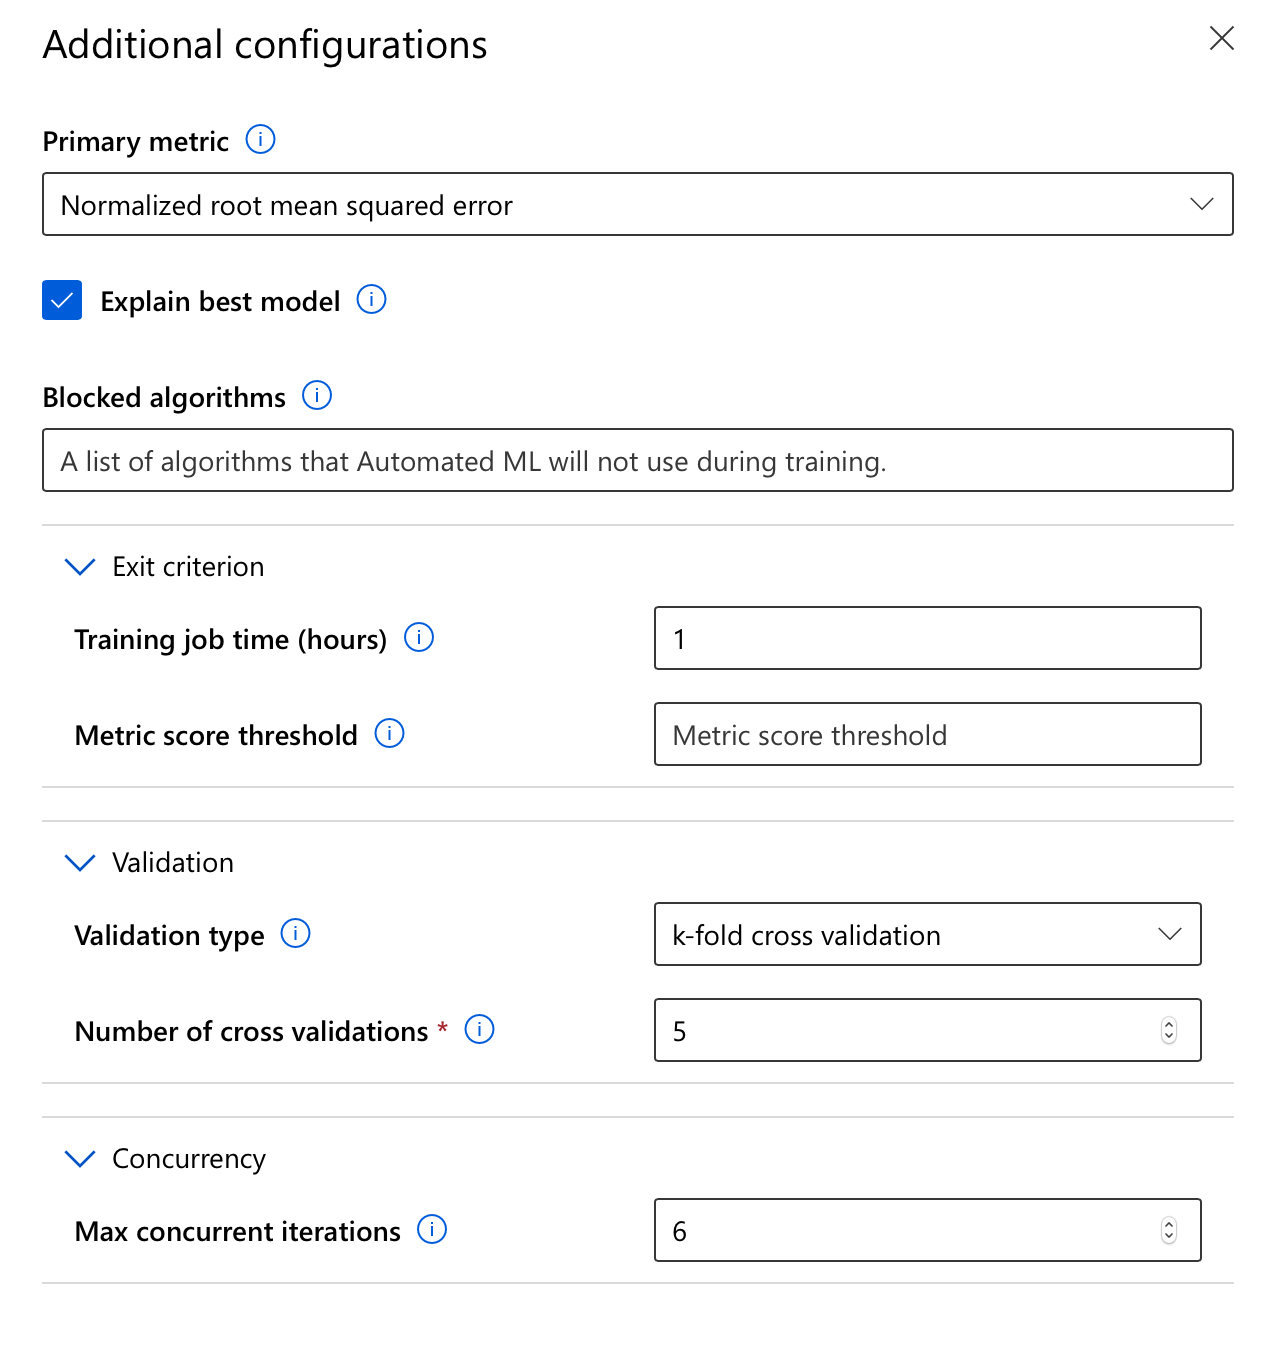Screen dimensions: 1264x1346
Task: Close the Additional configurations panel
Action: (x=1222, y=38)
